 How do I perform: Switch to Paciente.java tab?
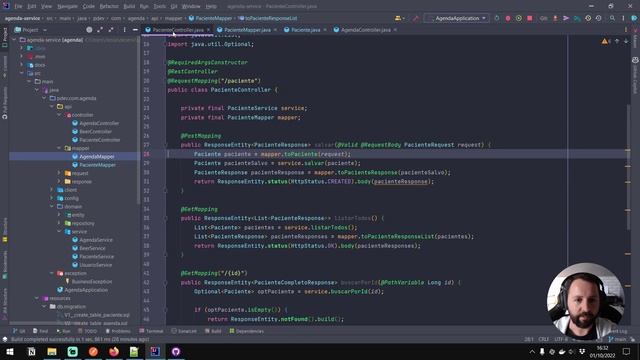(x=305, y=30)
